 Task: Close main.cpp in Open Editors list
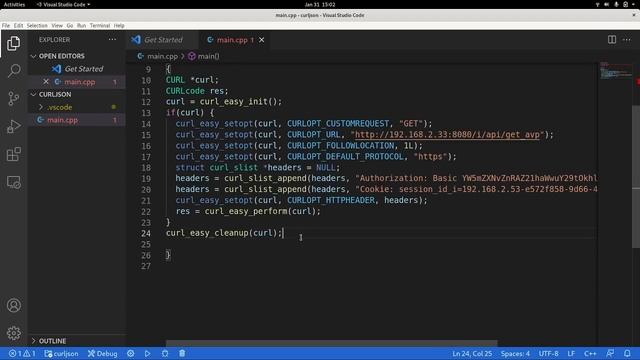tap(46, 82)
